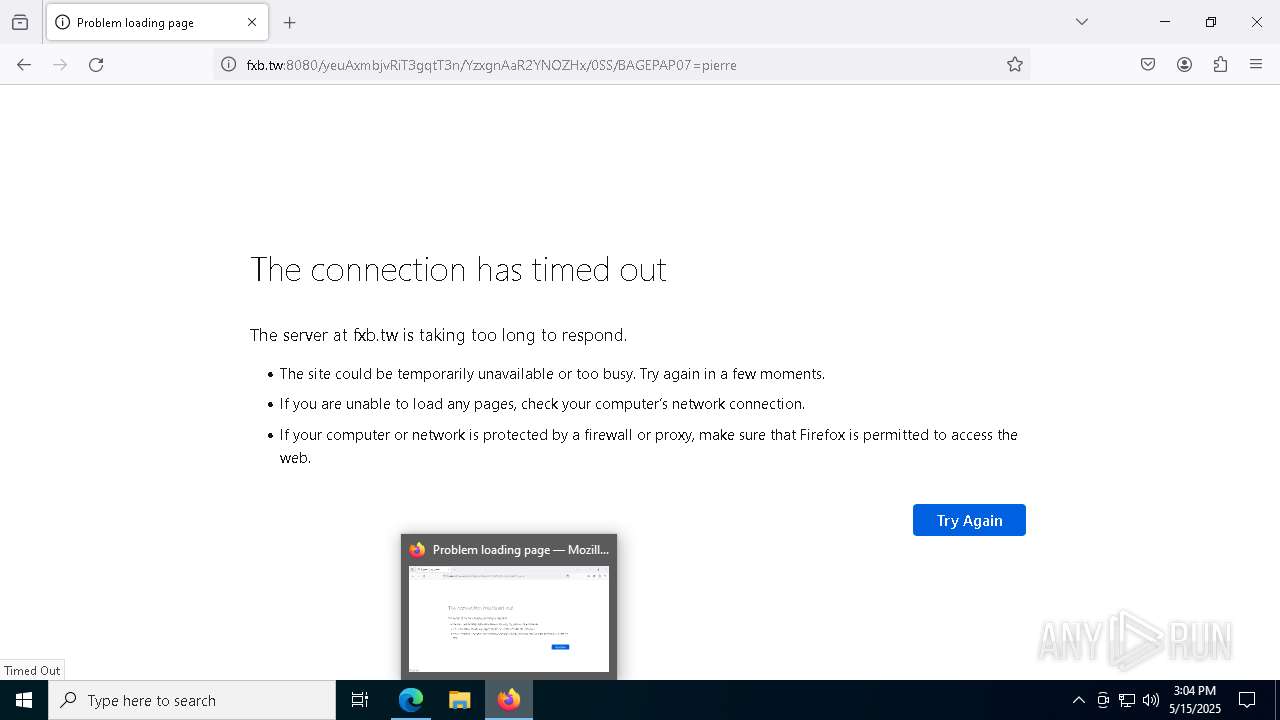The image size is (1280, 720).
Task: Focus the fxb.tw URL address field
Action: point(620,65)
